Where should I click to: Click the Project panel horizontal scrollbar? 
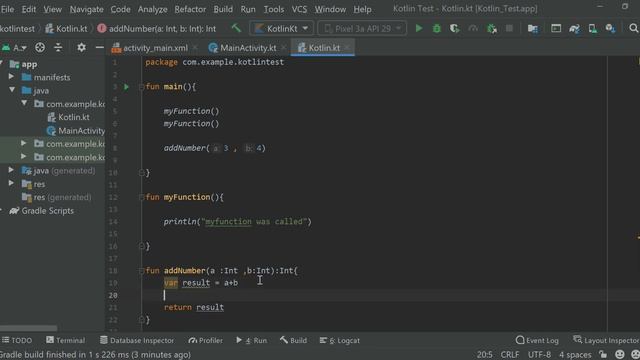[29, 328]
